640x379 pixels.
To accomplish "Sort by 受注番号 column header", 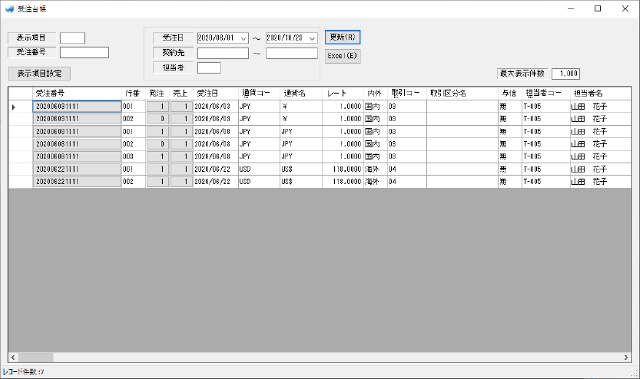I will coord(77,93).
